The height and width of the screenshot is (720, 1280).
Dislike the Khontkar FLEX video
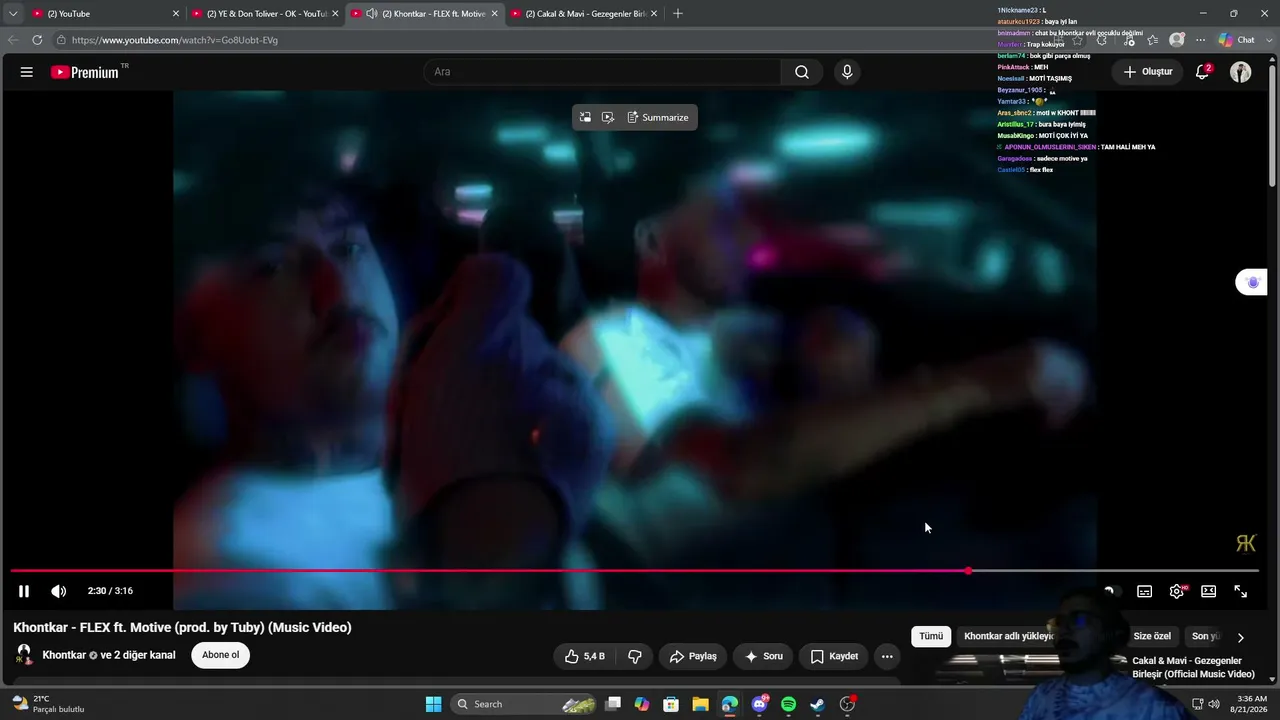click(x=635, y=656)
